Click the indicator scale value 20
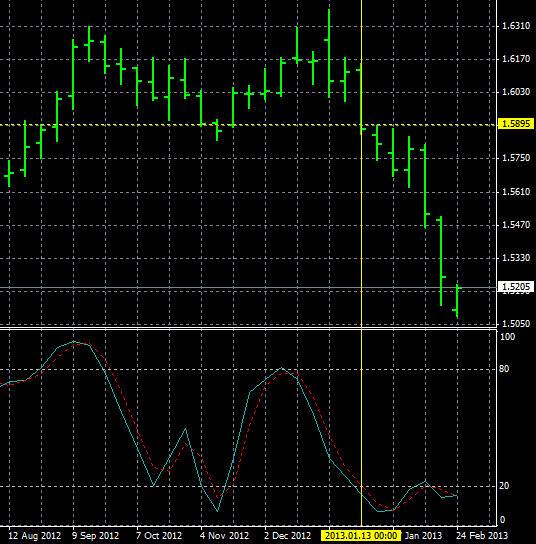 pyautogui.click(x=504, y=486)
